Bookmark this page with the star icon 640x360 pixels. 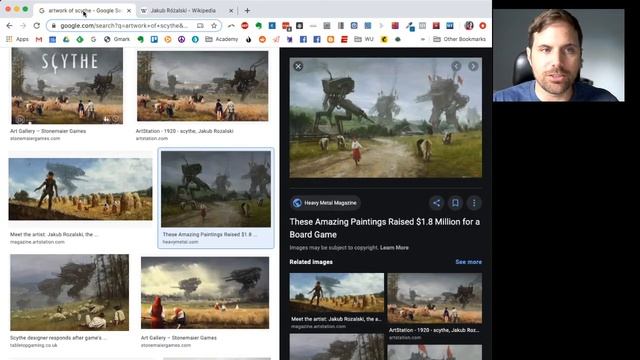coord(214,26)
